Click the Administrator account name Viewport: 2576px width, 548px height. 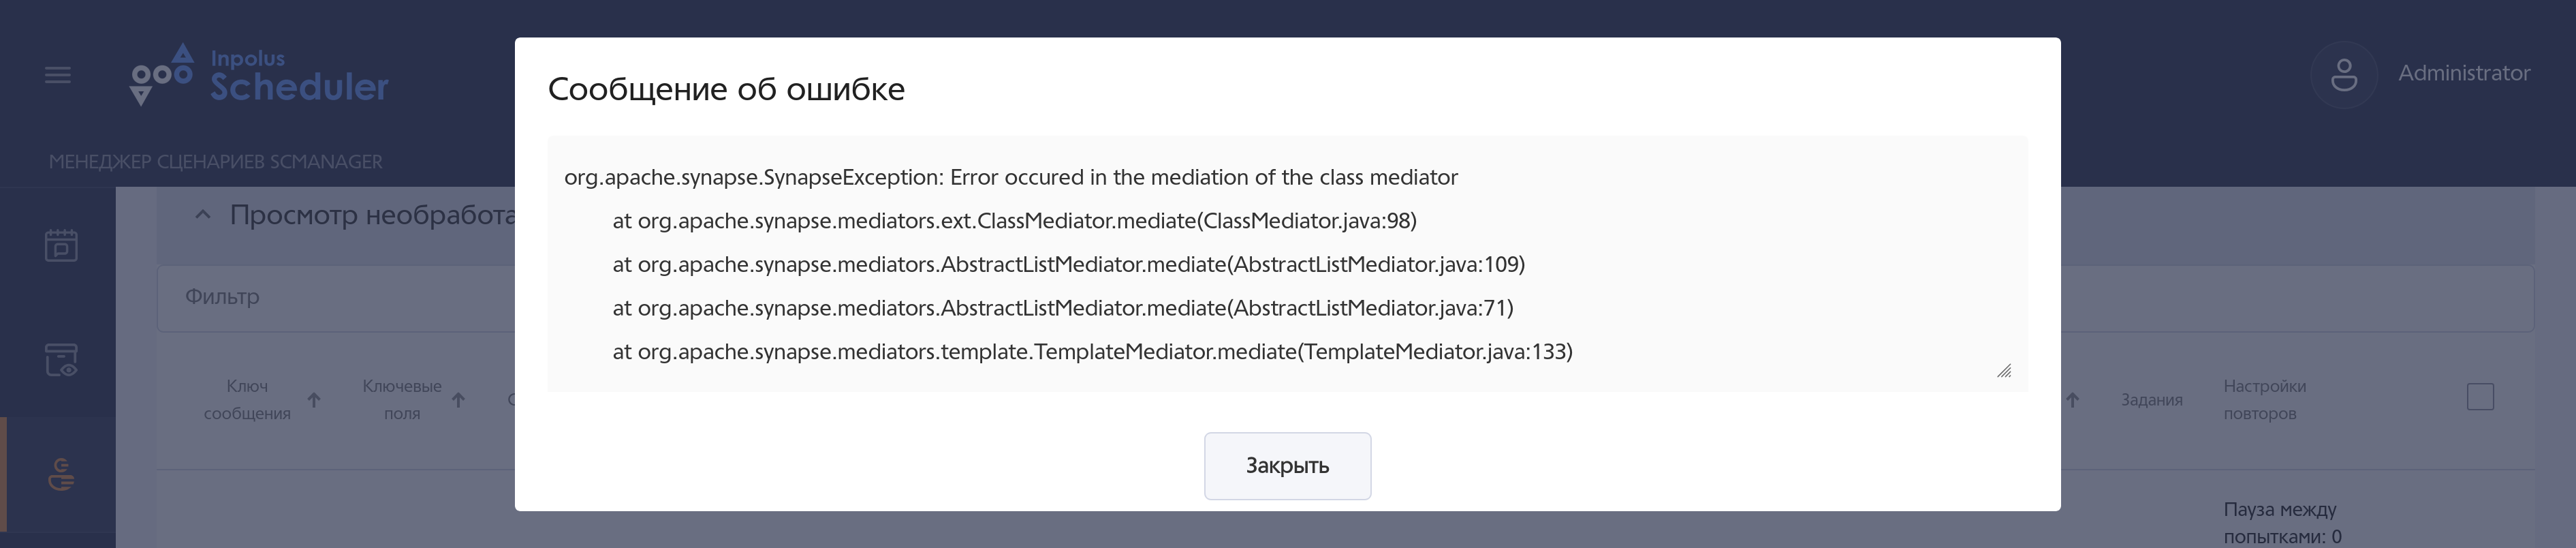tap(2463, 73)
